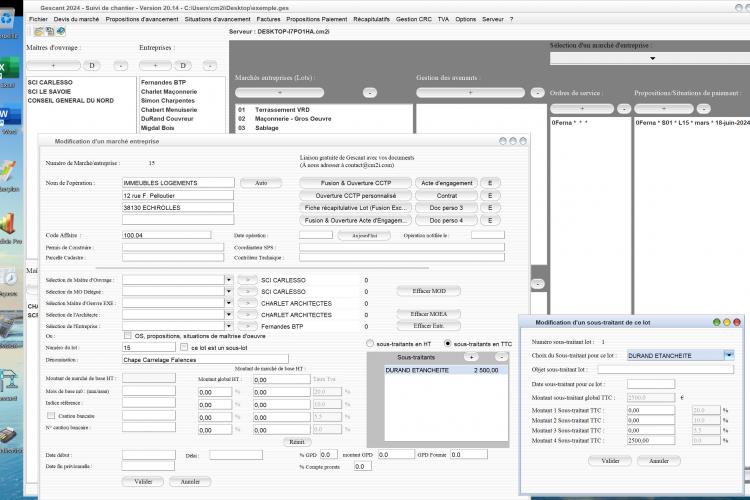Click the blue globe toolbar icon
This screenshot has height=500, width=750.
(61, 32)
